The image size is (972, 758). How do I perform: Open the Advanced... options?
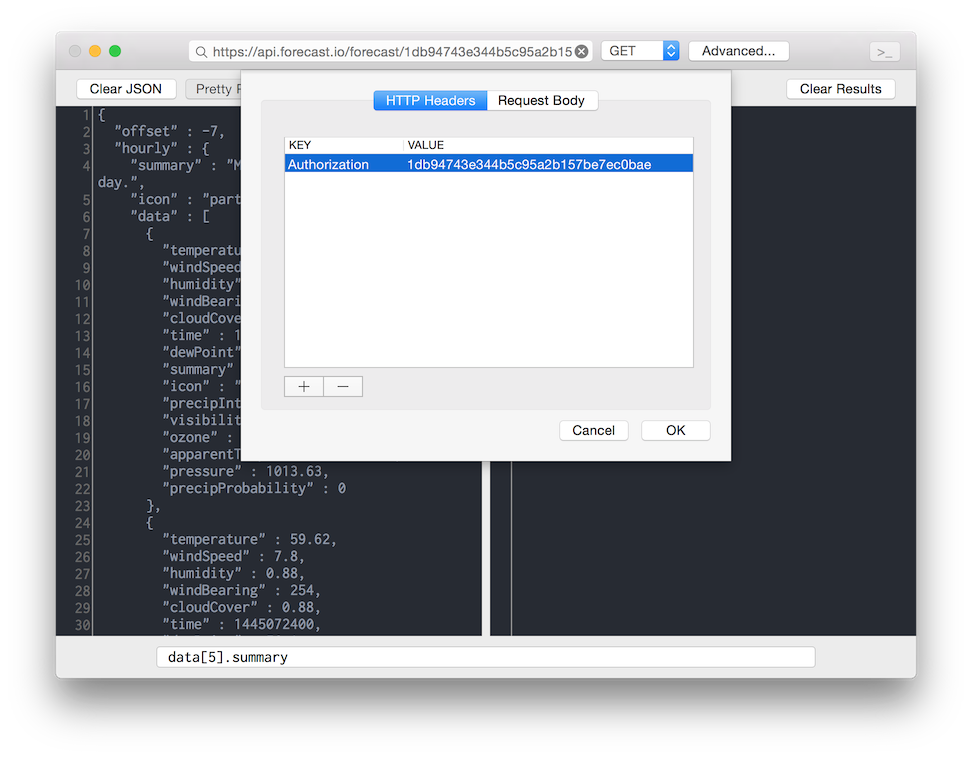click(738, 50)
